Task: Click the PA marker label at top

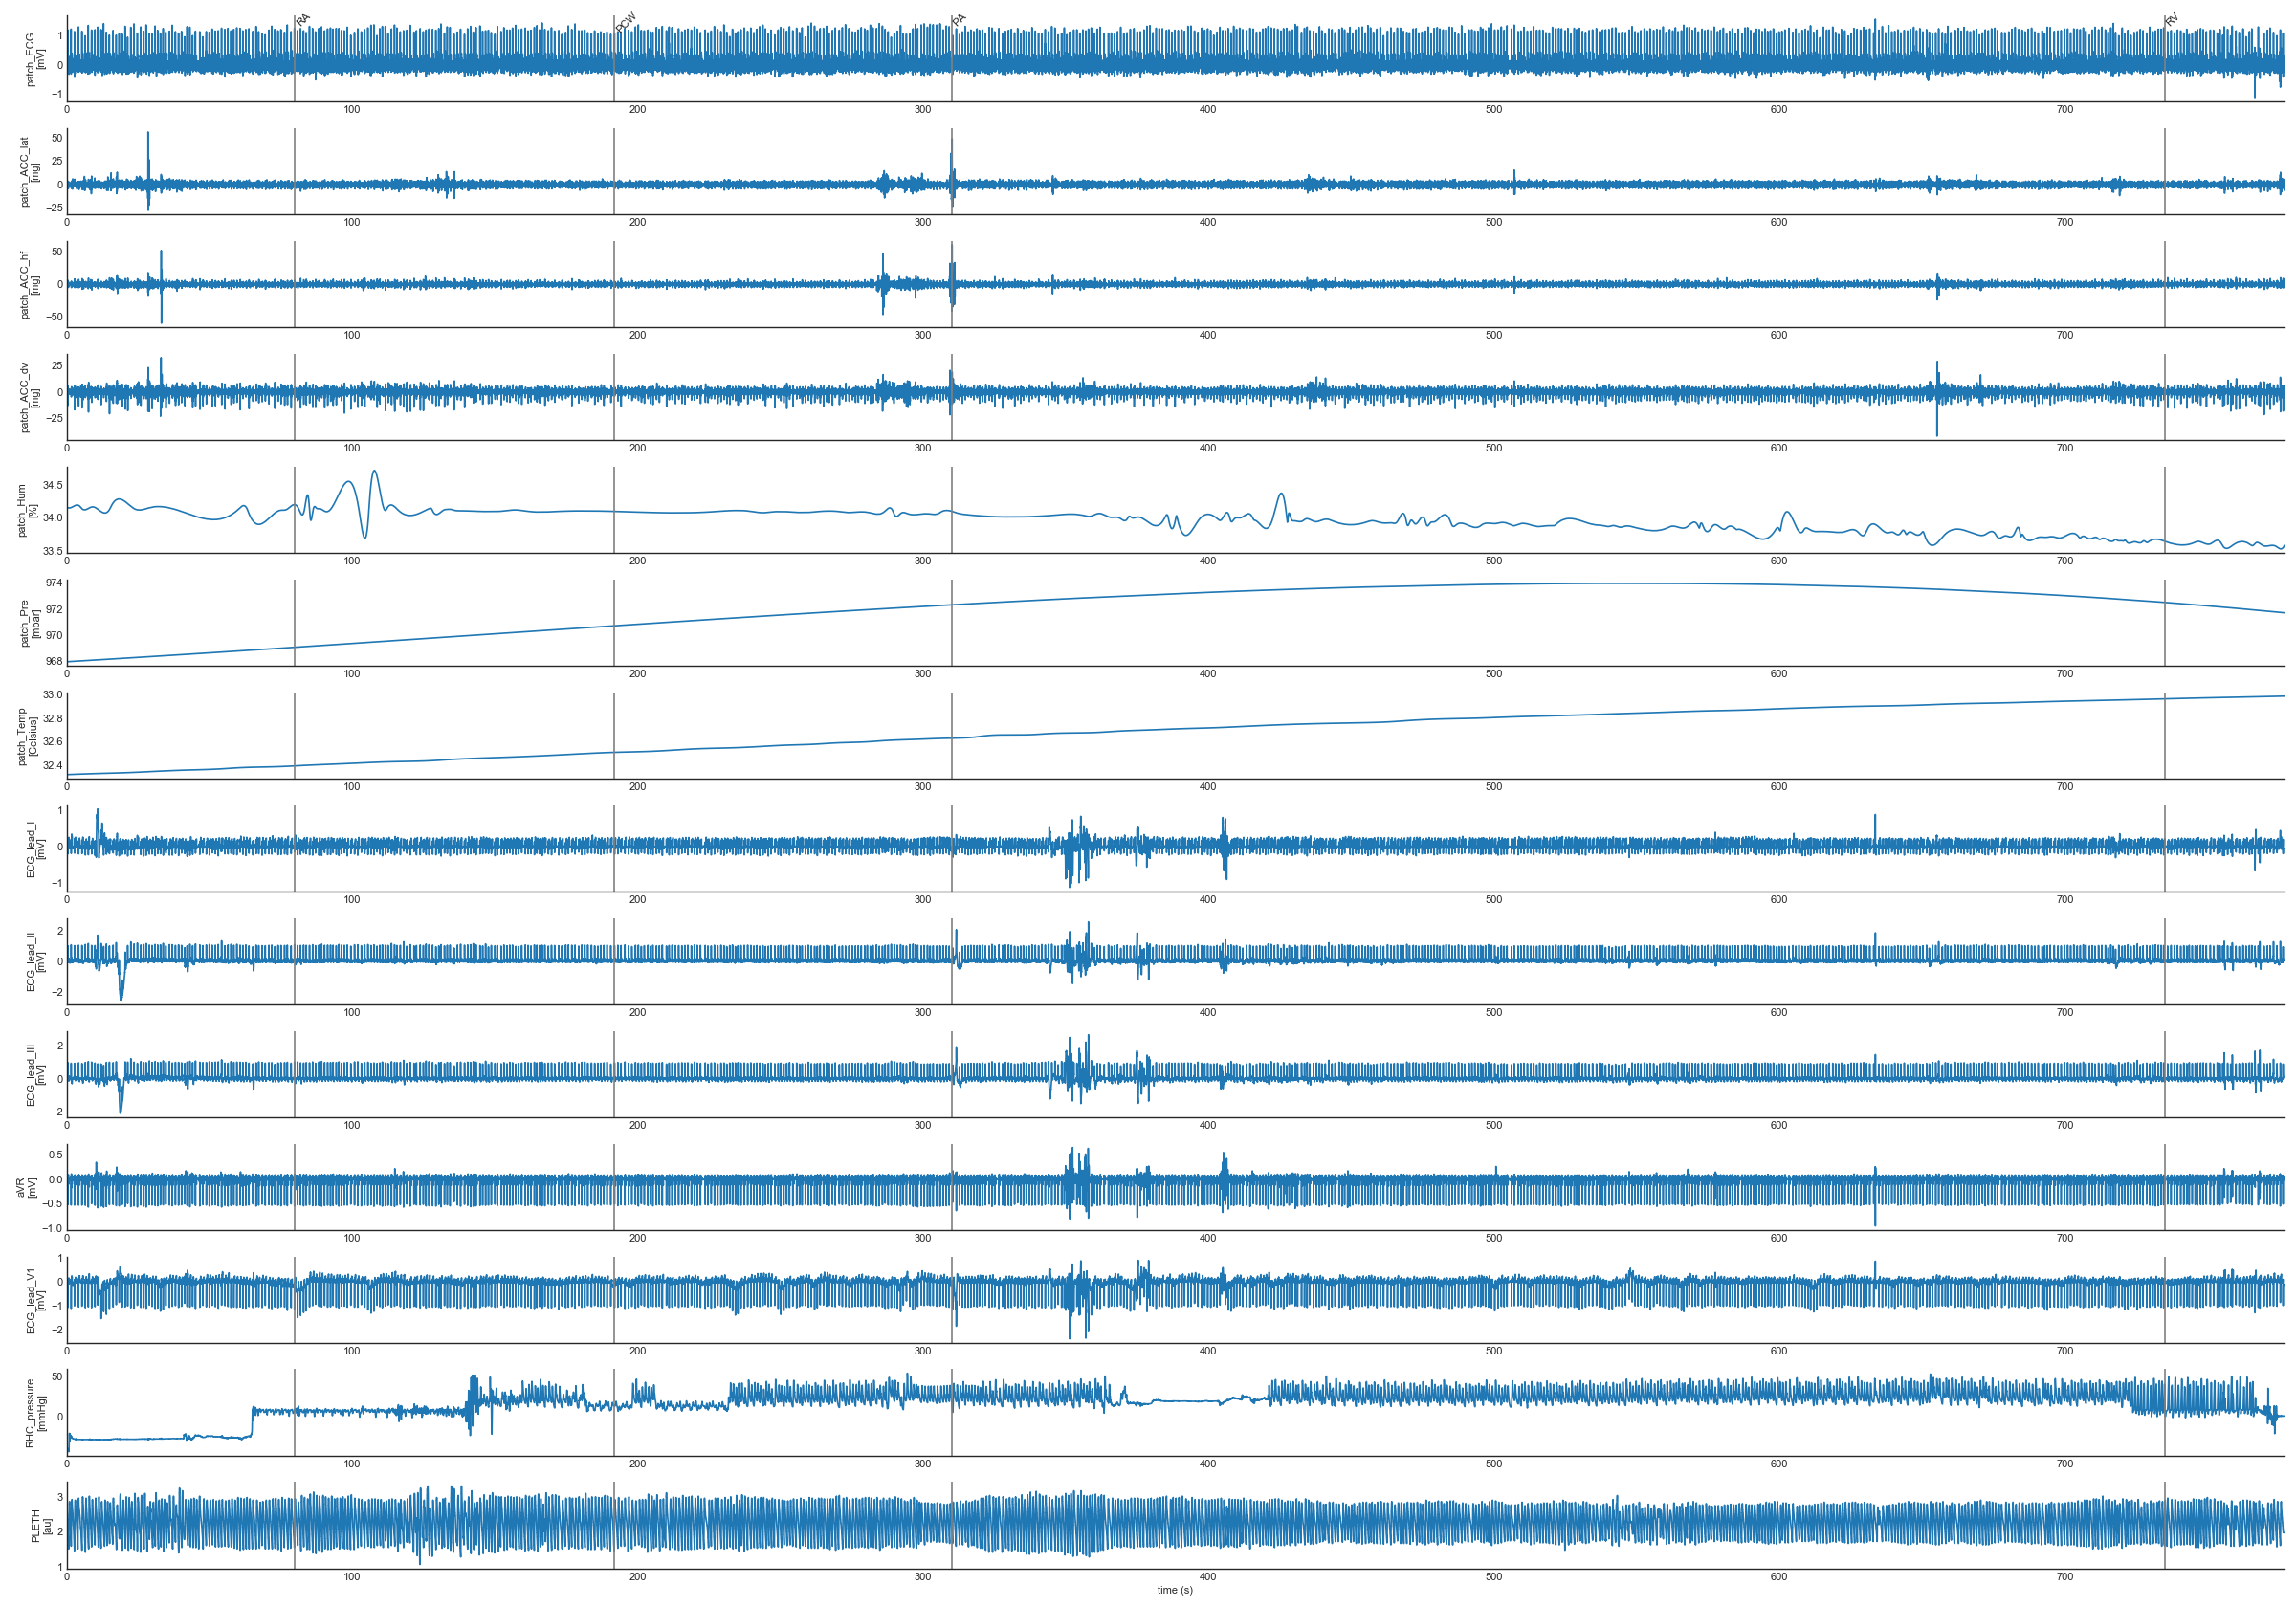Action: [960, 19]
